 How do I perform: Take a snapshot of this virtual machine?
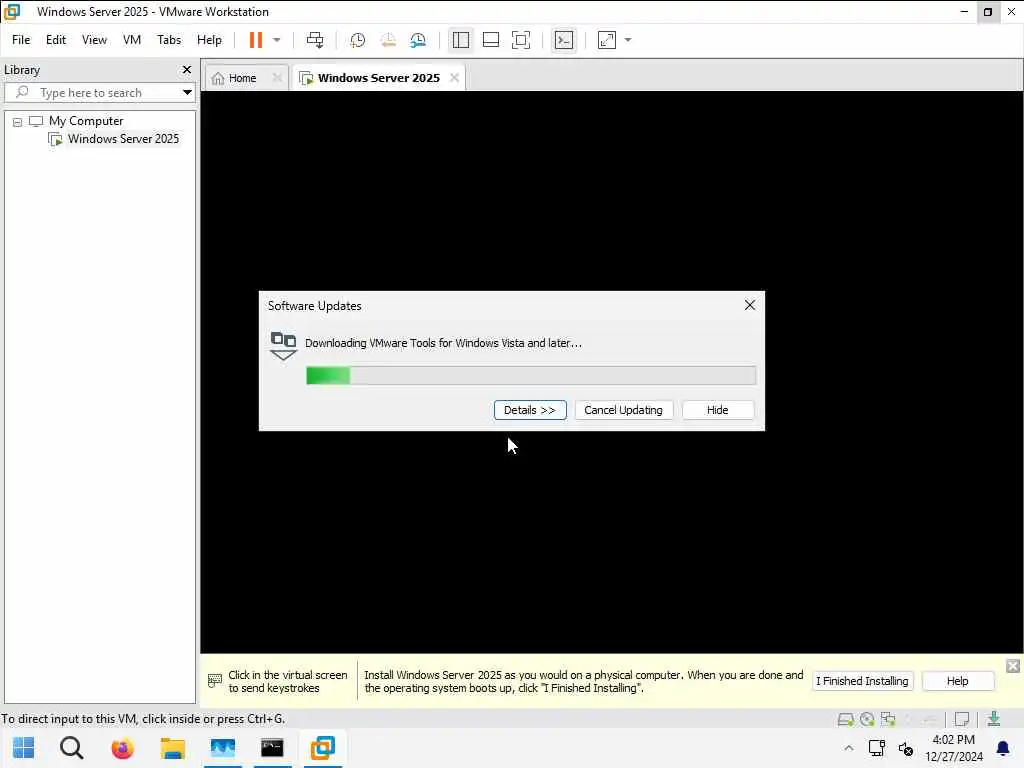point(357,40)
